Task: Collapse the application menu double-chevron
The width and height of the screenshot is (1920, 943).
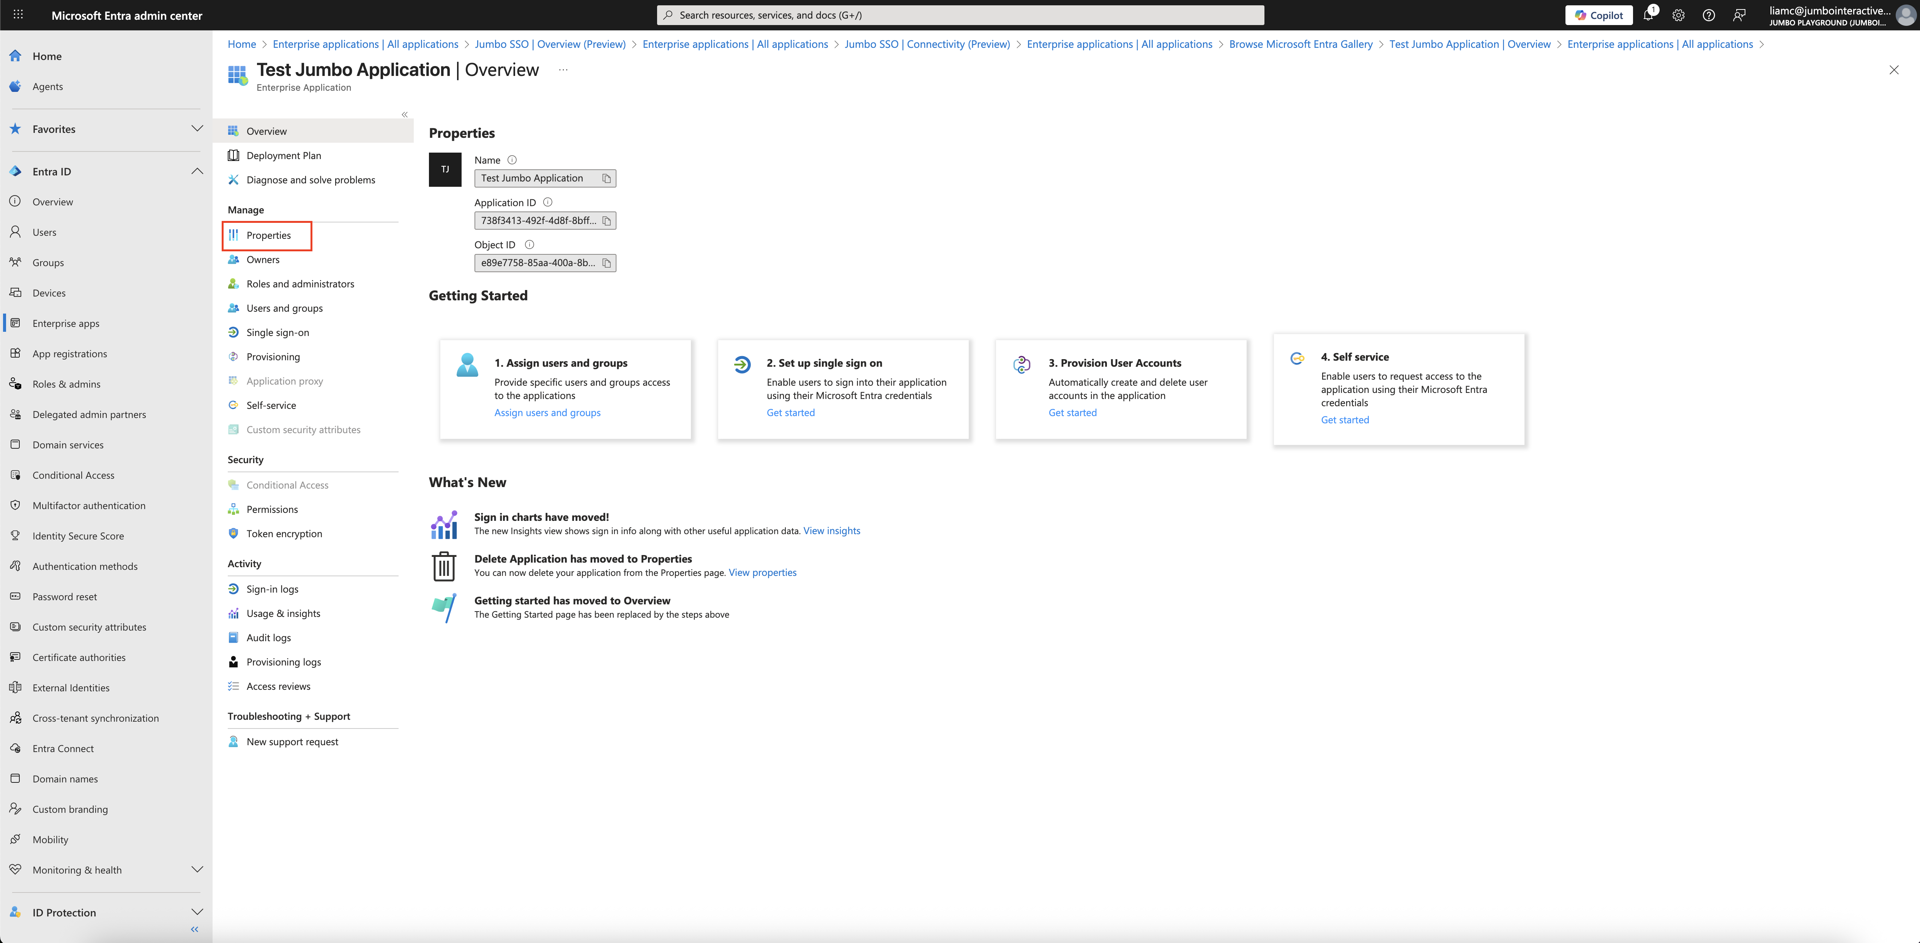Action: coord(404,114)
